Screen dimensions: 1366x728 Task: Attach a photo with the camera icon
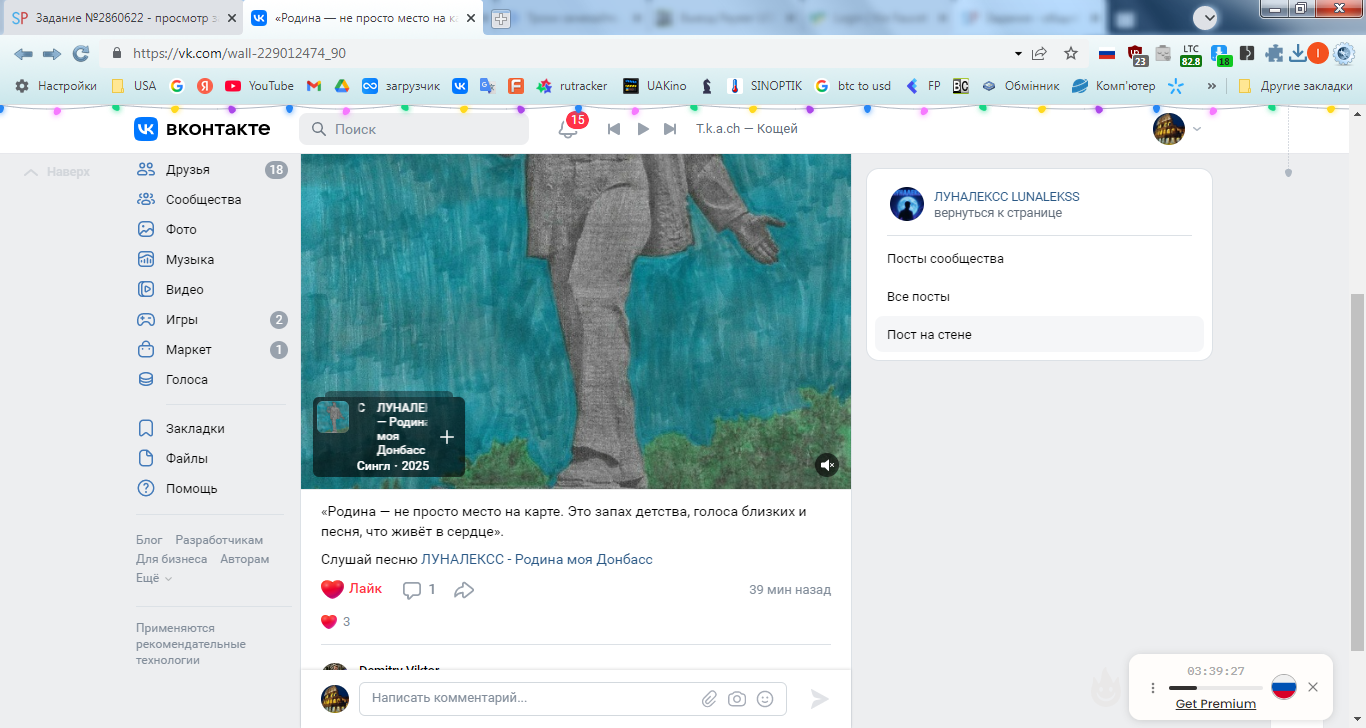pos(737,699)
